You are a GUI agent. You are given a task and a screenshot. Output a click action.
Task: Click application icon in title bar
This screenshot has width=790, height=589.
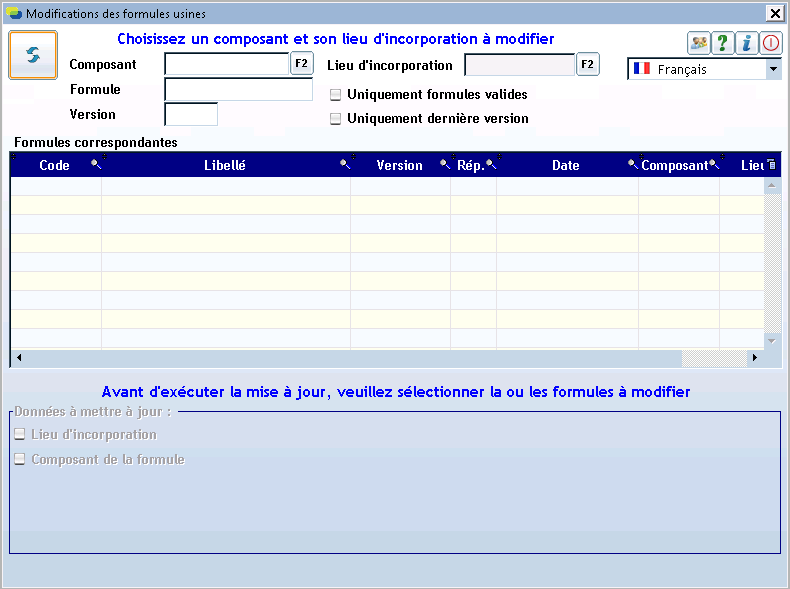coord(14,13)
